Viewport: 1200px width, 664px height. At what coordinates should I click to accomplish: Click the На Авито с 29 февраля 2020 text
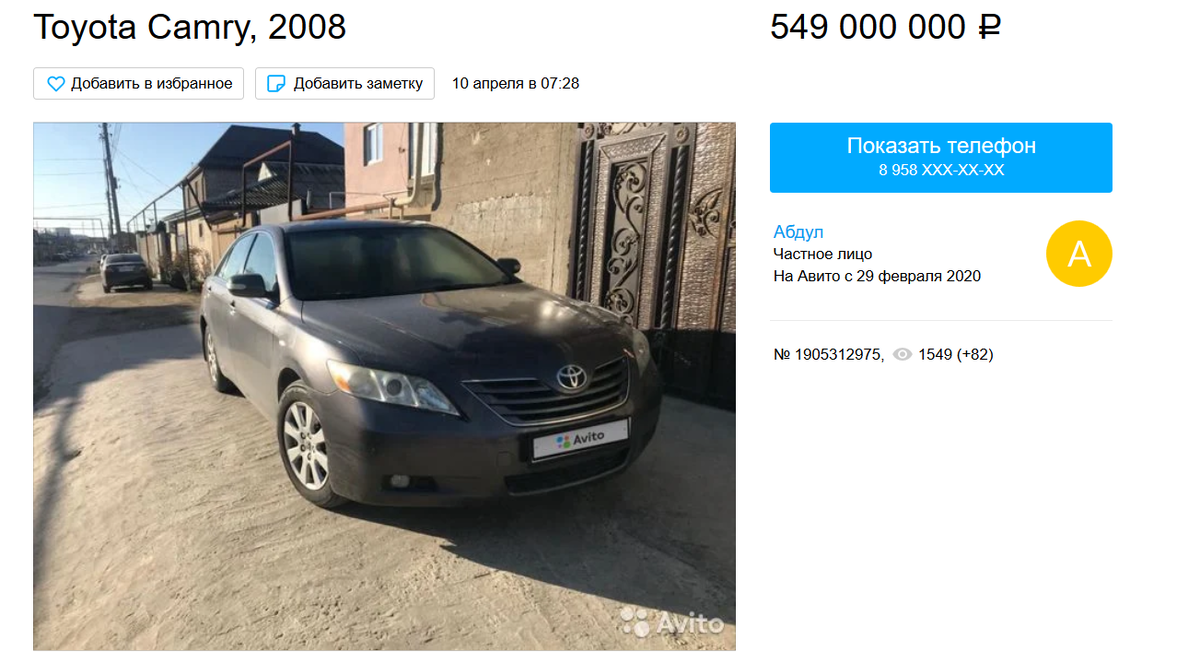tap(877, 276)
